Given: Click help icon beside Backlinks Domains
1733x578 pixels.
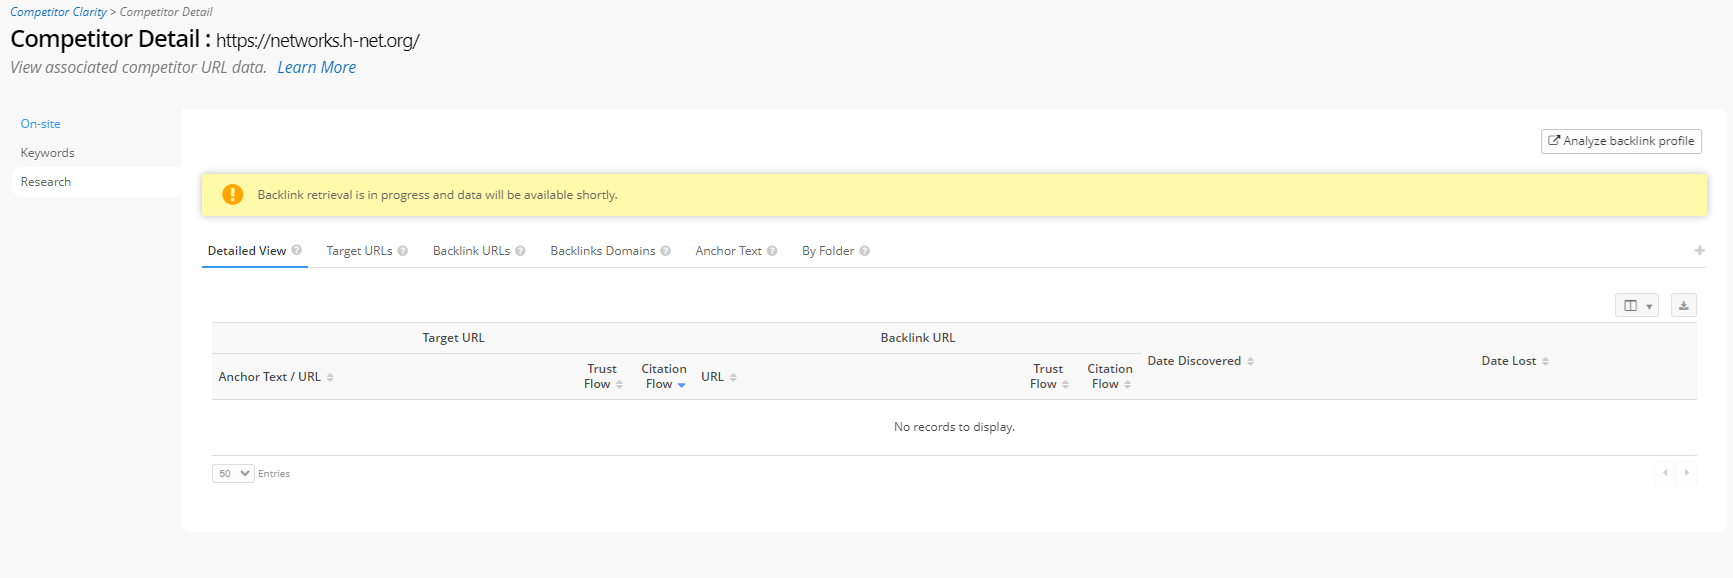Looking at the screenshot, I should [666, 251].
